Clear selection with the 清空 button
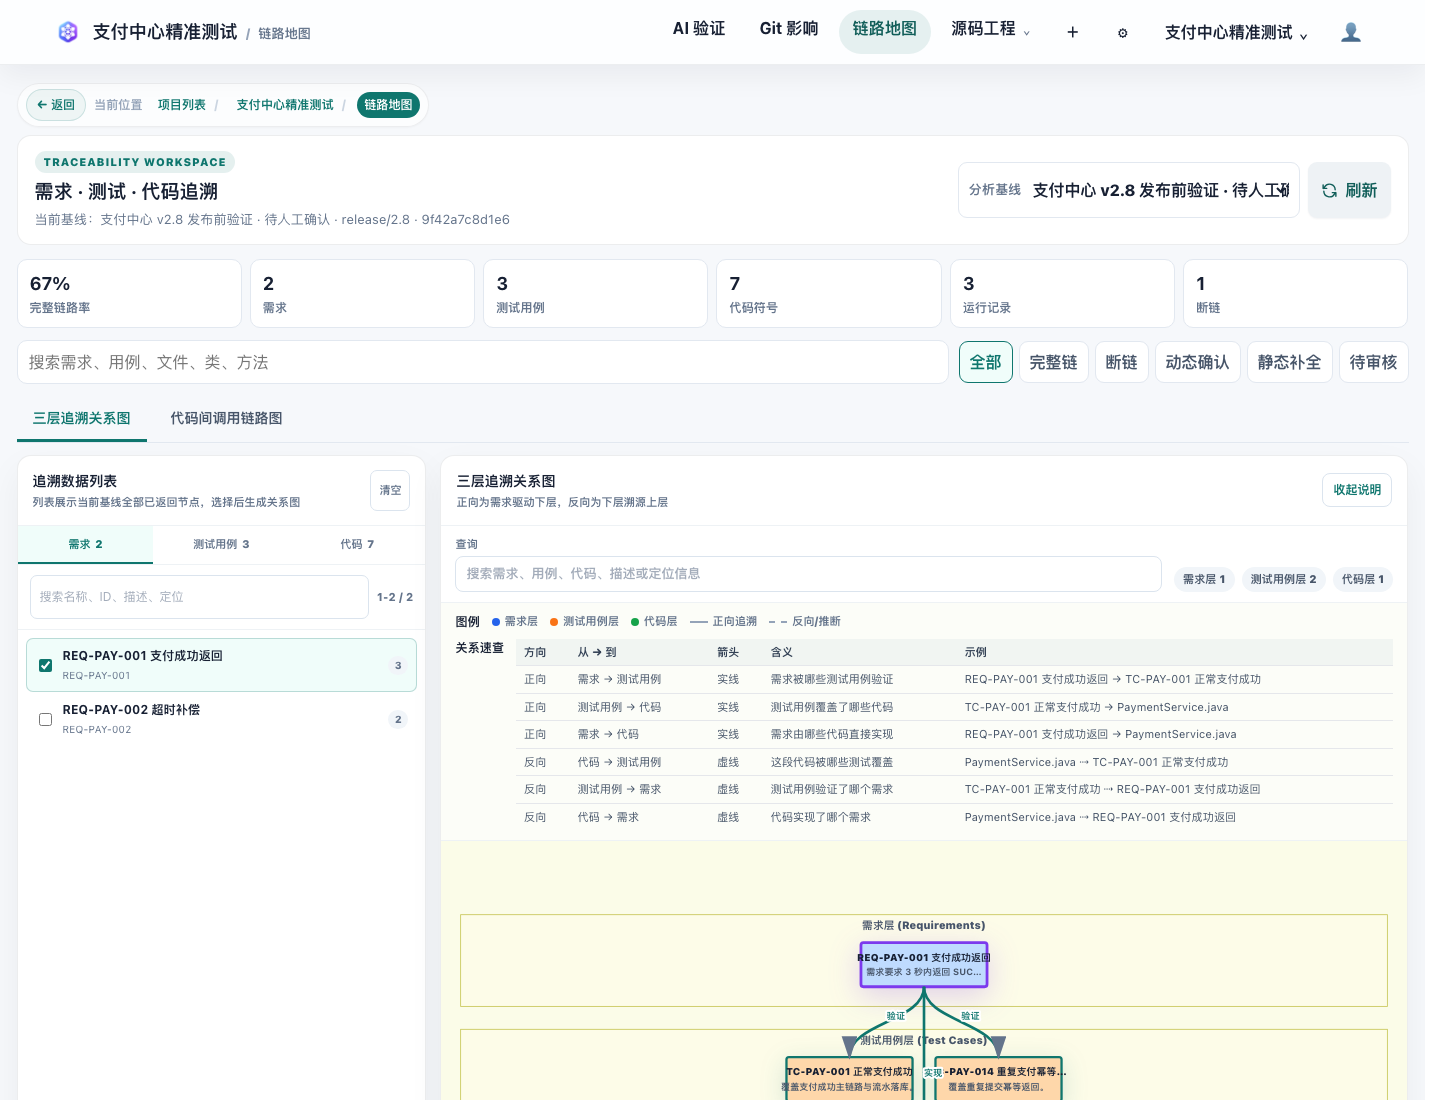The image size is (1440, 1100). [390, 490]
